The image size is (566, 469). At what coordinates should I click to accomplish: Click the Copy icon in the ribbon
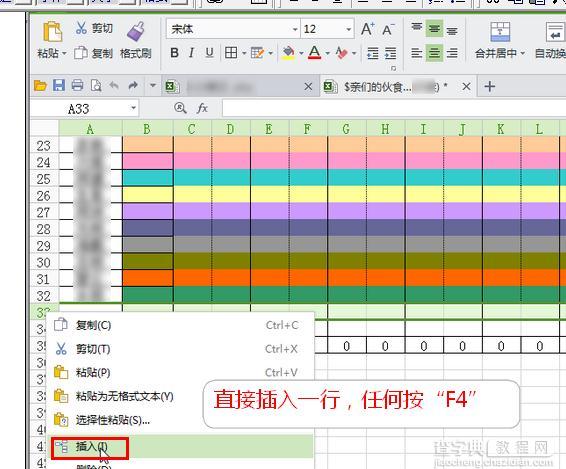(80, 53)
